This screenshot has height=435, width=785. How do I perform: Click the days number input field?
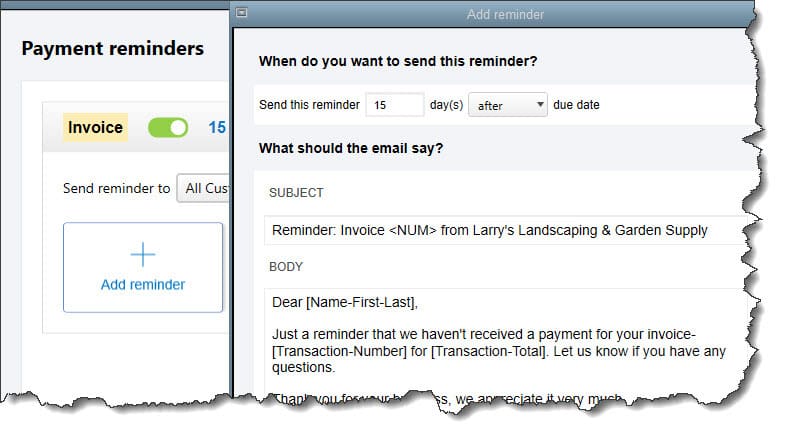click(x=395, y=105)
